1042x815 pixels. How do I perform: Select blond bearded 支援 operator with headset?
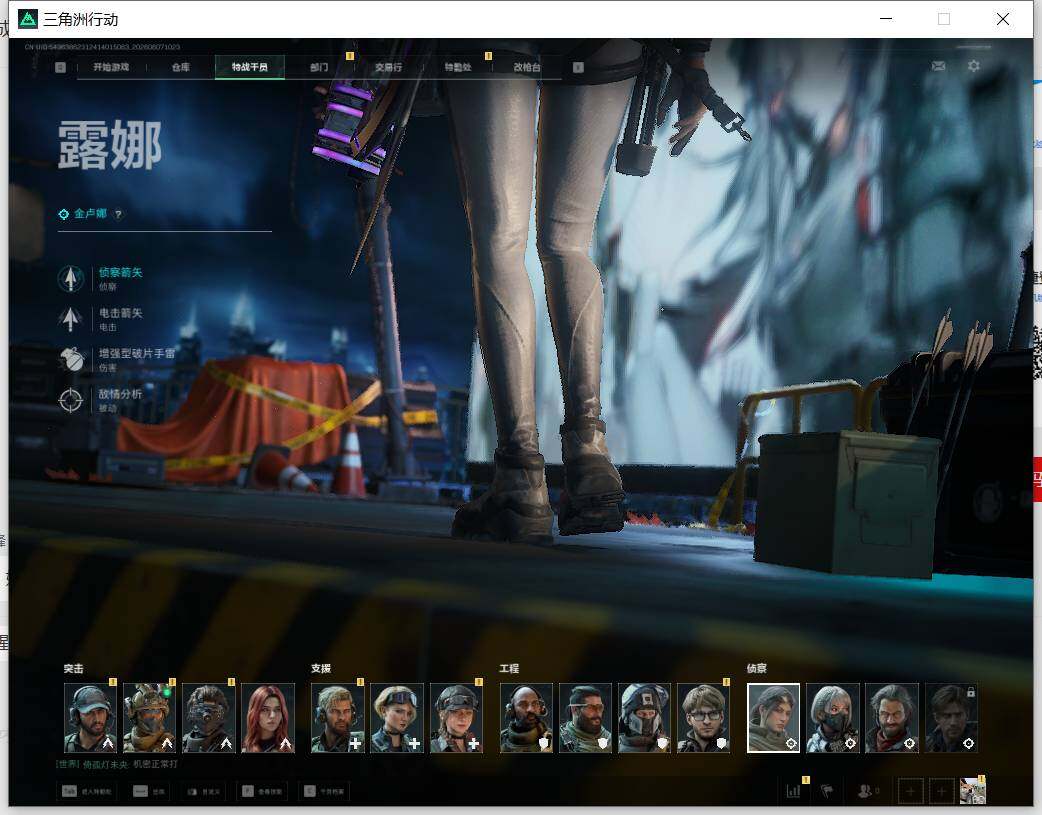338,718
